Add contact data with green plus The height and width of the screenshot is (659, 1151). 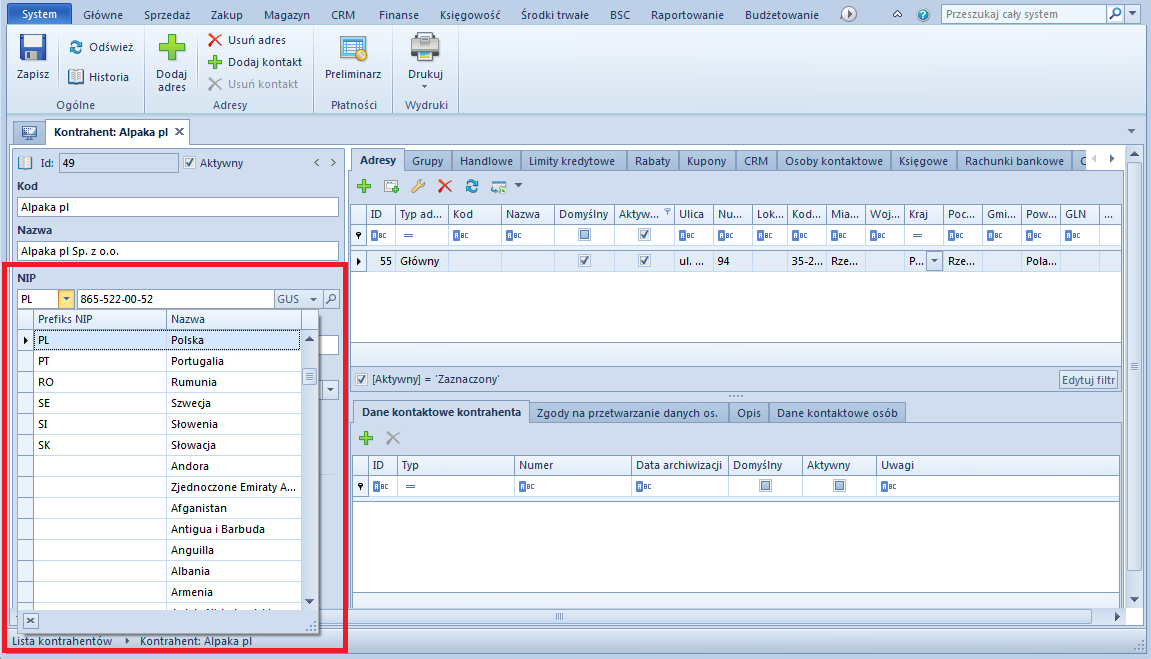click(x=366, y=438)
